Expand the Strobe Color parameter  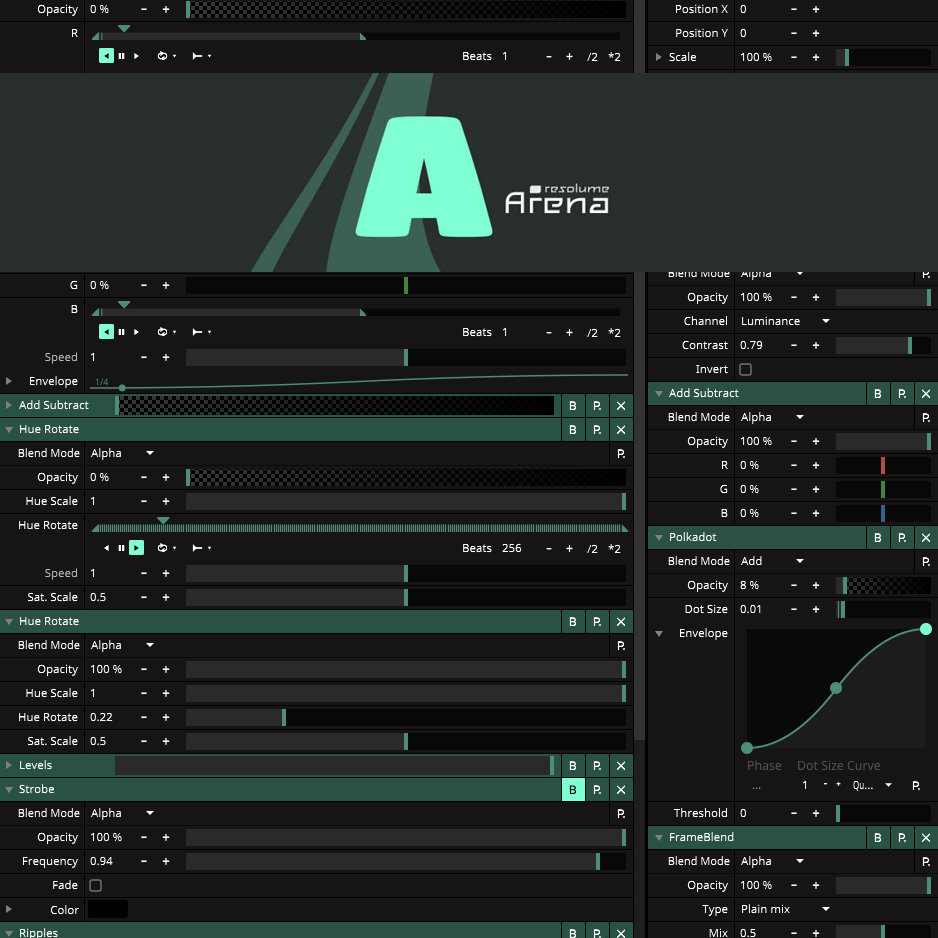pos(9,909)
